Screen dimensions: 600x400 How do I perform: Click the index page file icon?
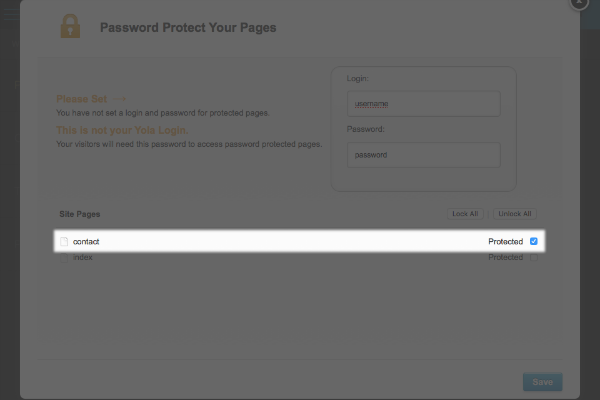(x=64, y=258)
